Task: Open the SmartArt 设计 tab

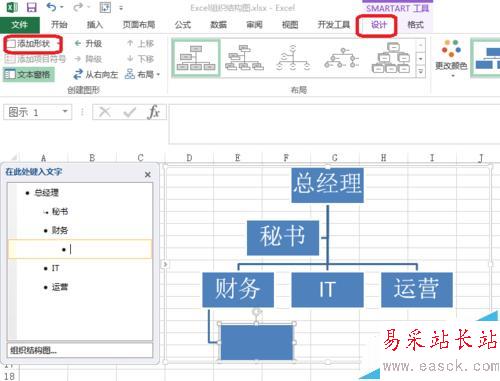Action: [x=378, y=25]
